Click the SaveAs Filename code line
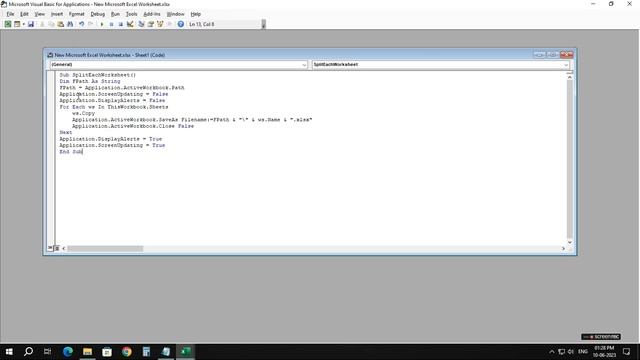The image size is (640, 360). (192, 120)
